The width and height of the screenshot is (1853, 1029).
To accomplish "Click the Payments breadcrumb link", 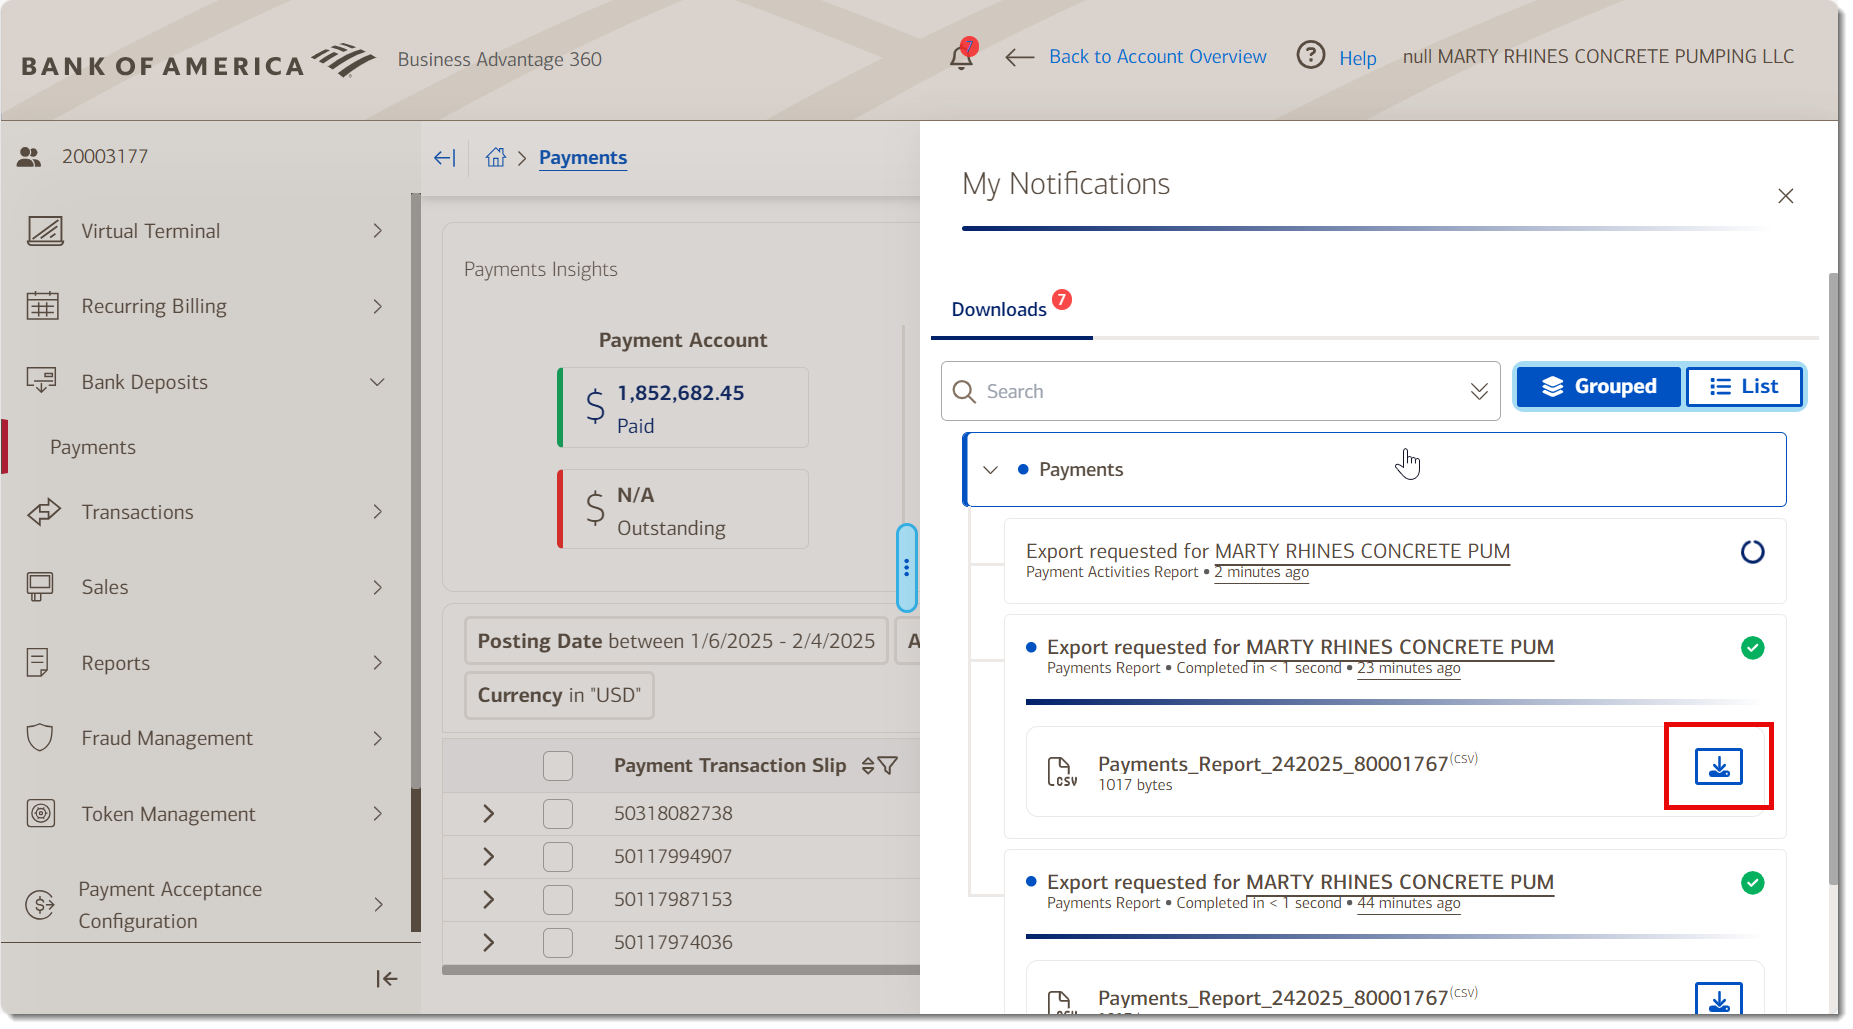I will coord(583,158).
